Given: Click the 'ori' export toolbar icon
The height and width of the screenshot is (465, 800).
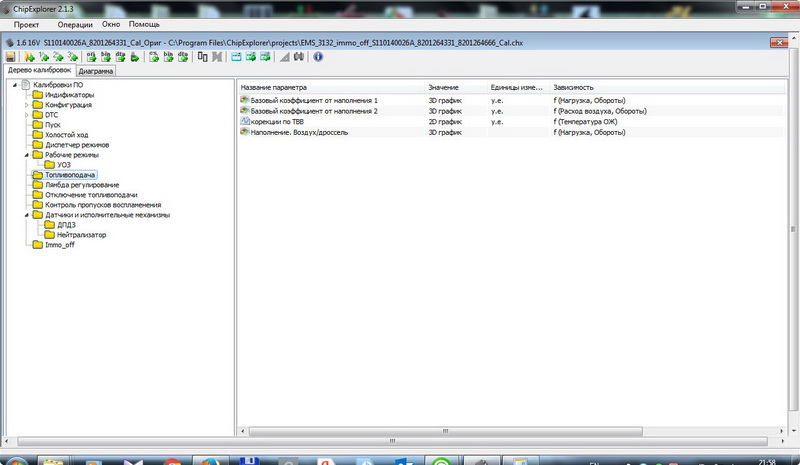Looking at the screenshot, I should click(89, 57).
